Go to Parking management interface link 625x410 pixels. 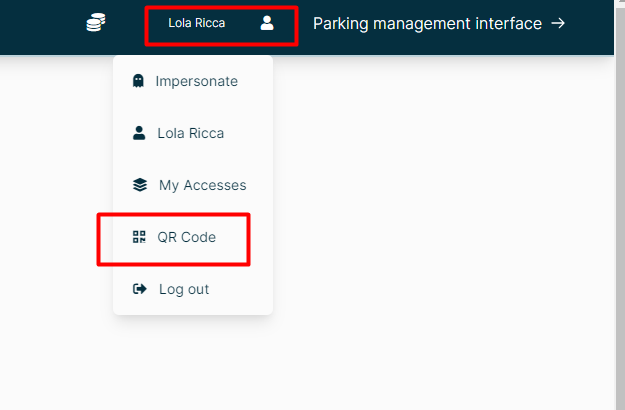[427, 23]
